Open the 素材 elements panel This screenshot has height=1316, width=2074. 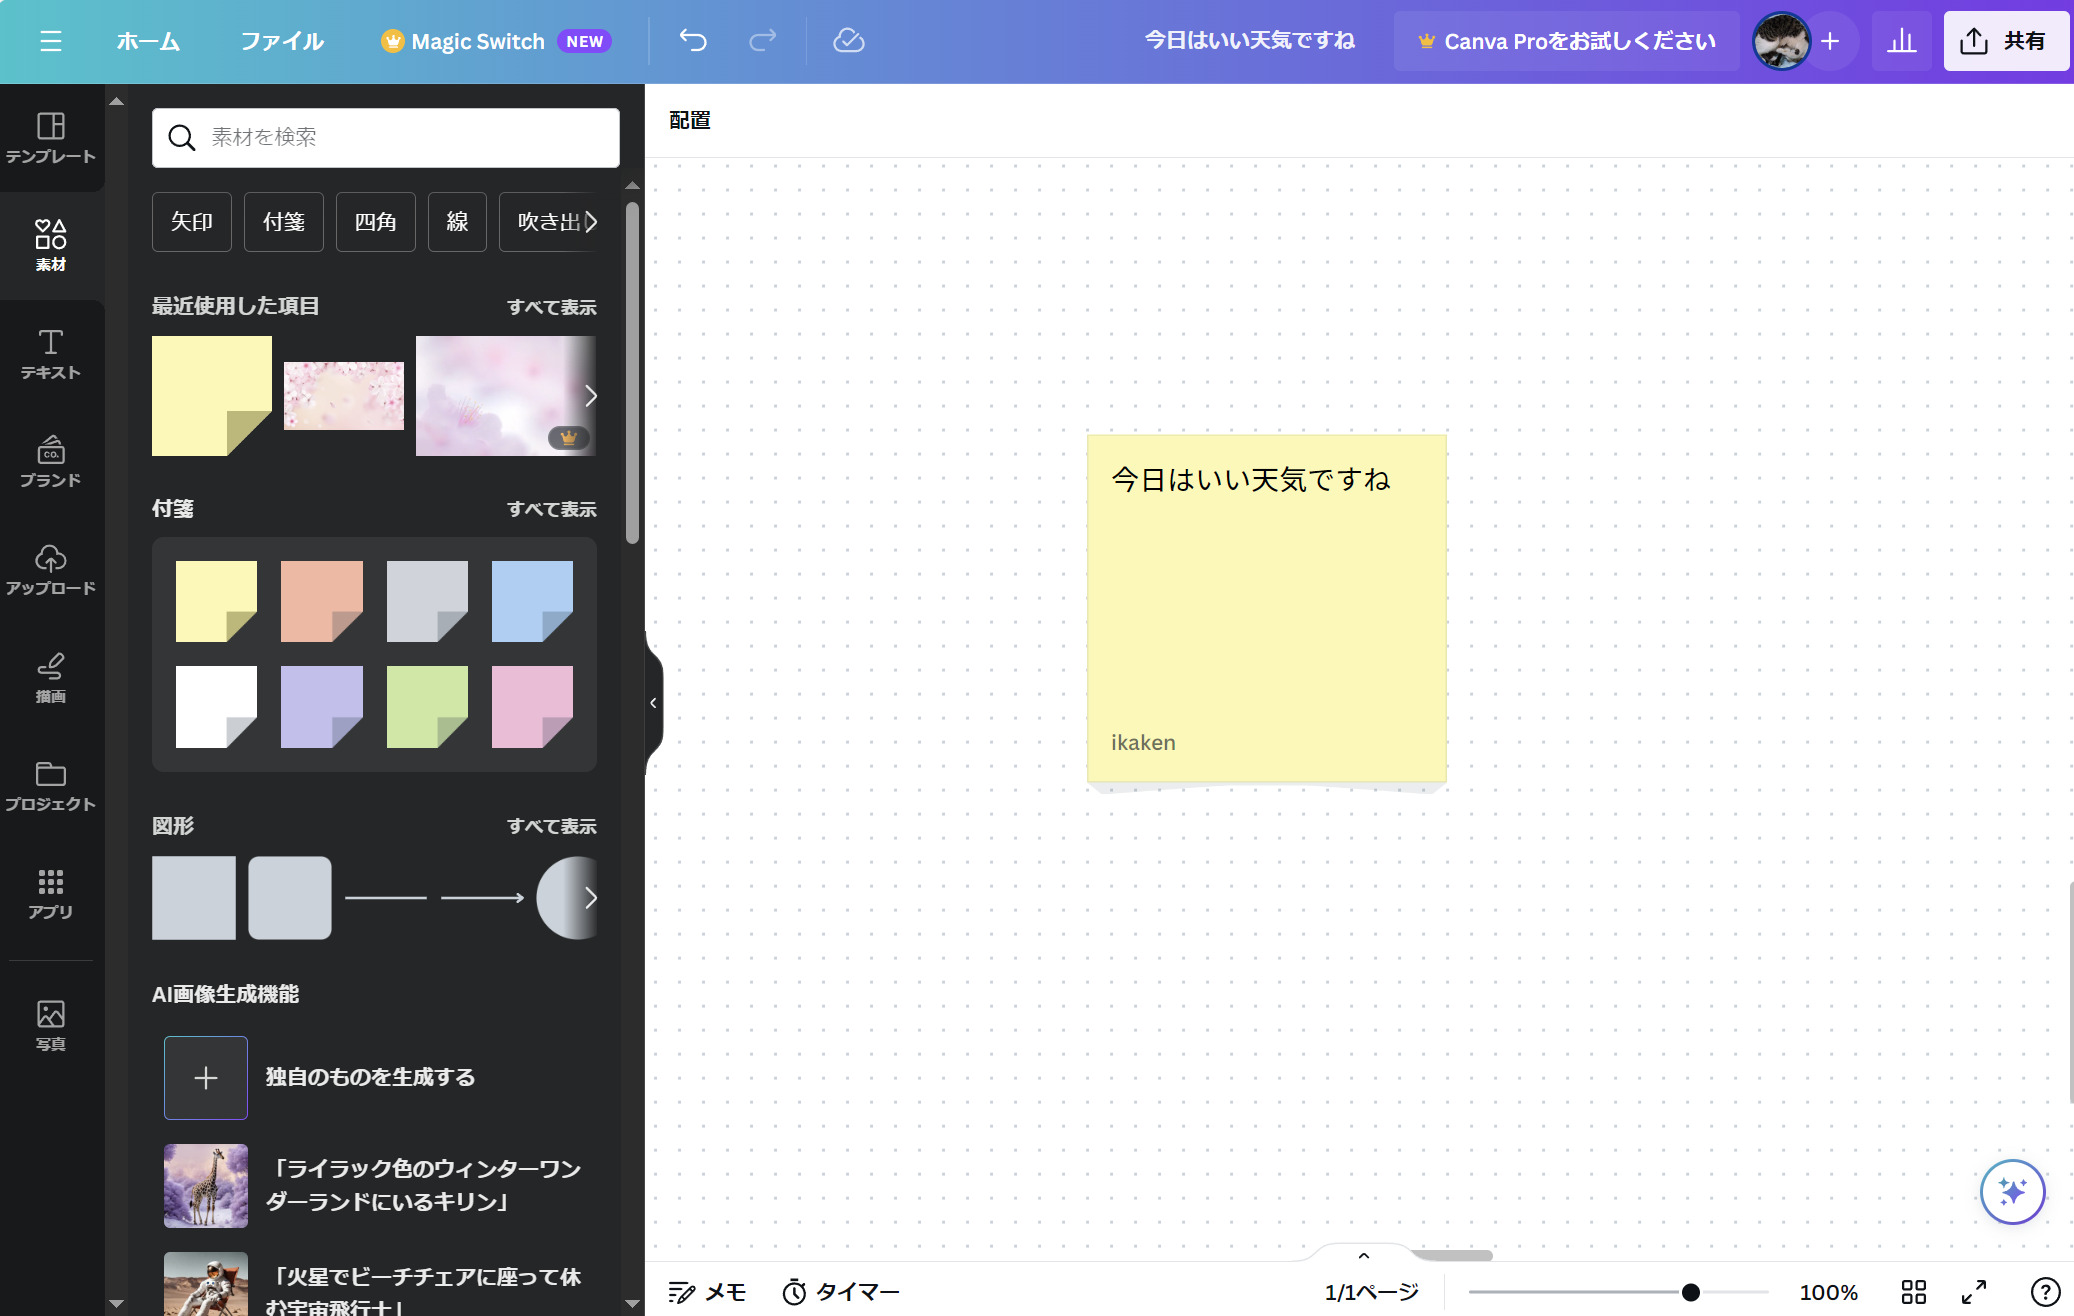tap(51, 245)
